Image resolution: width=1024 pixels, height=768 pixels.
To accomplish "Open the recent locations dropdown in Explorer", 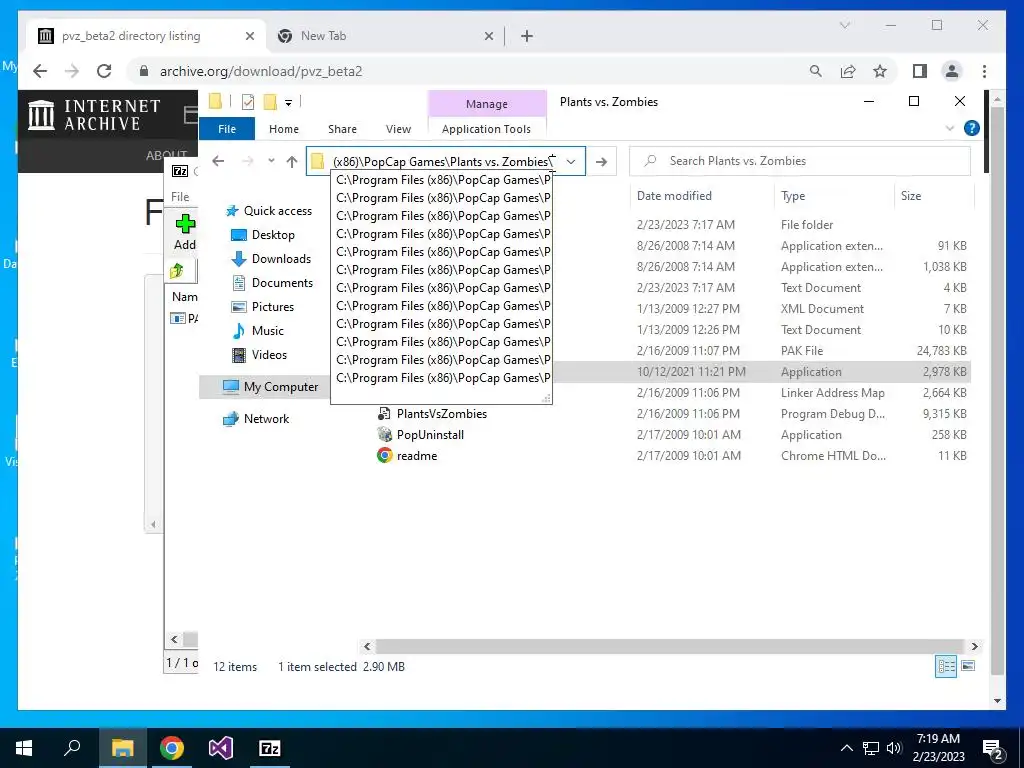I will [x=271, y=161].
